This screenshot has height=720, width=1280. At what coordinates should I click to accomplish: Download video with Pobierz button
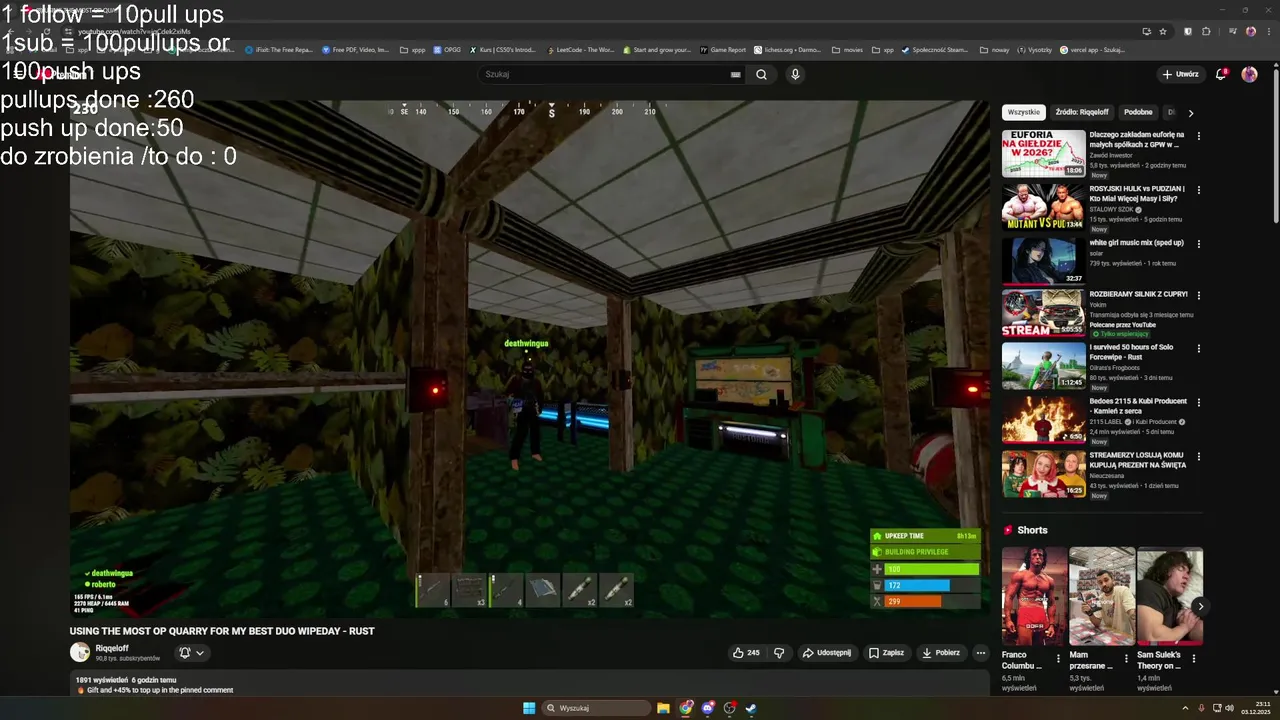[x=940, y=653]
